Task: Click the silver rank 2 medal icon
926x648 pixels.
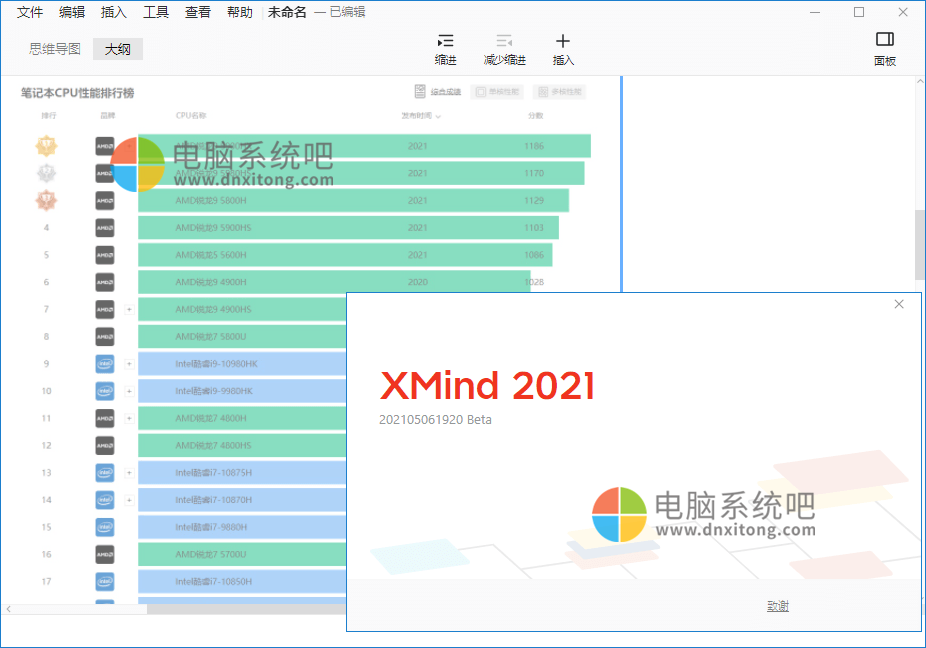Action: pos(46,173)
